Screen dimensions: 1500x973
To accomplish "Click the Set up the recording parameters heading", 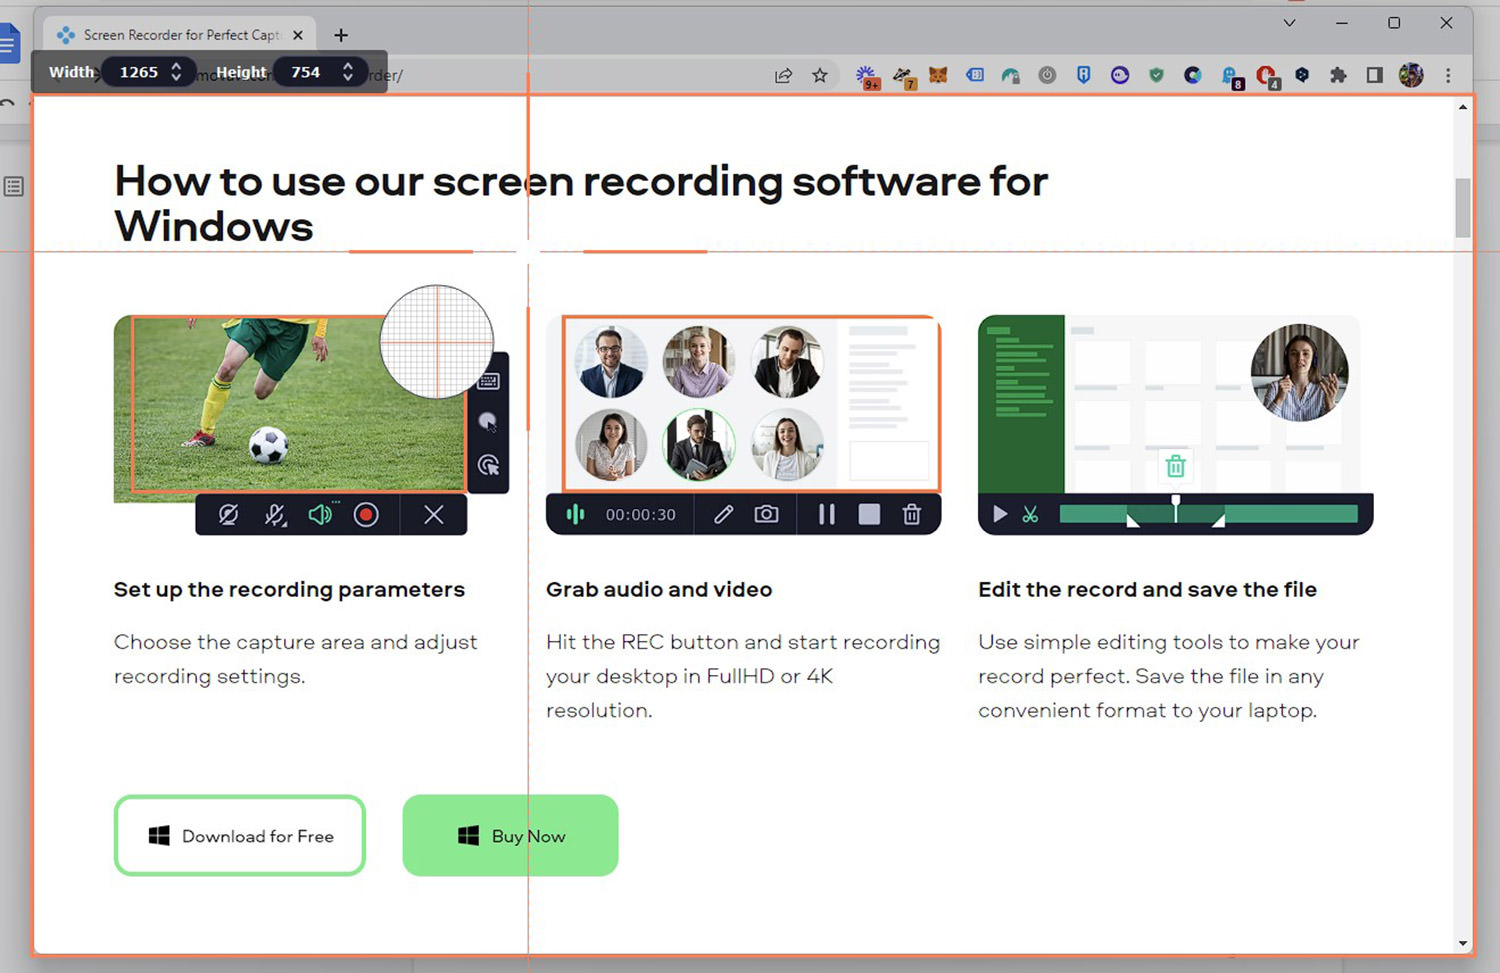I will (x=289, y=590).
